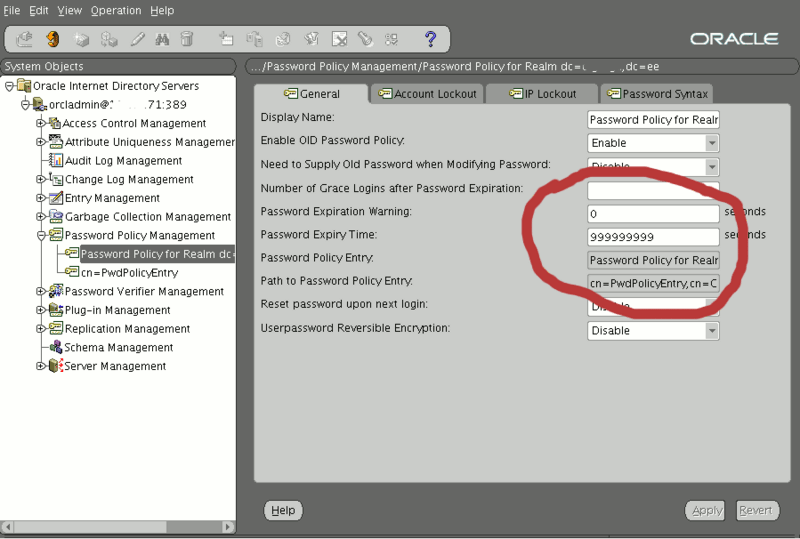
Task: Select Replication Management in the tree
Action: 127,329
